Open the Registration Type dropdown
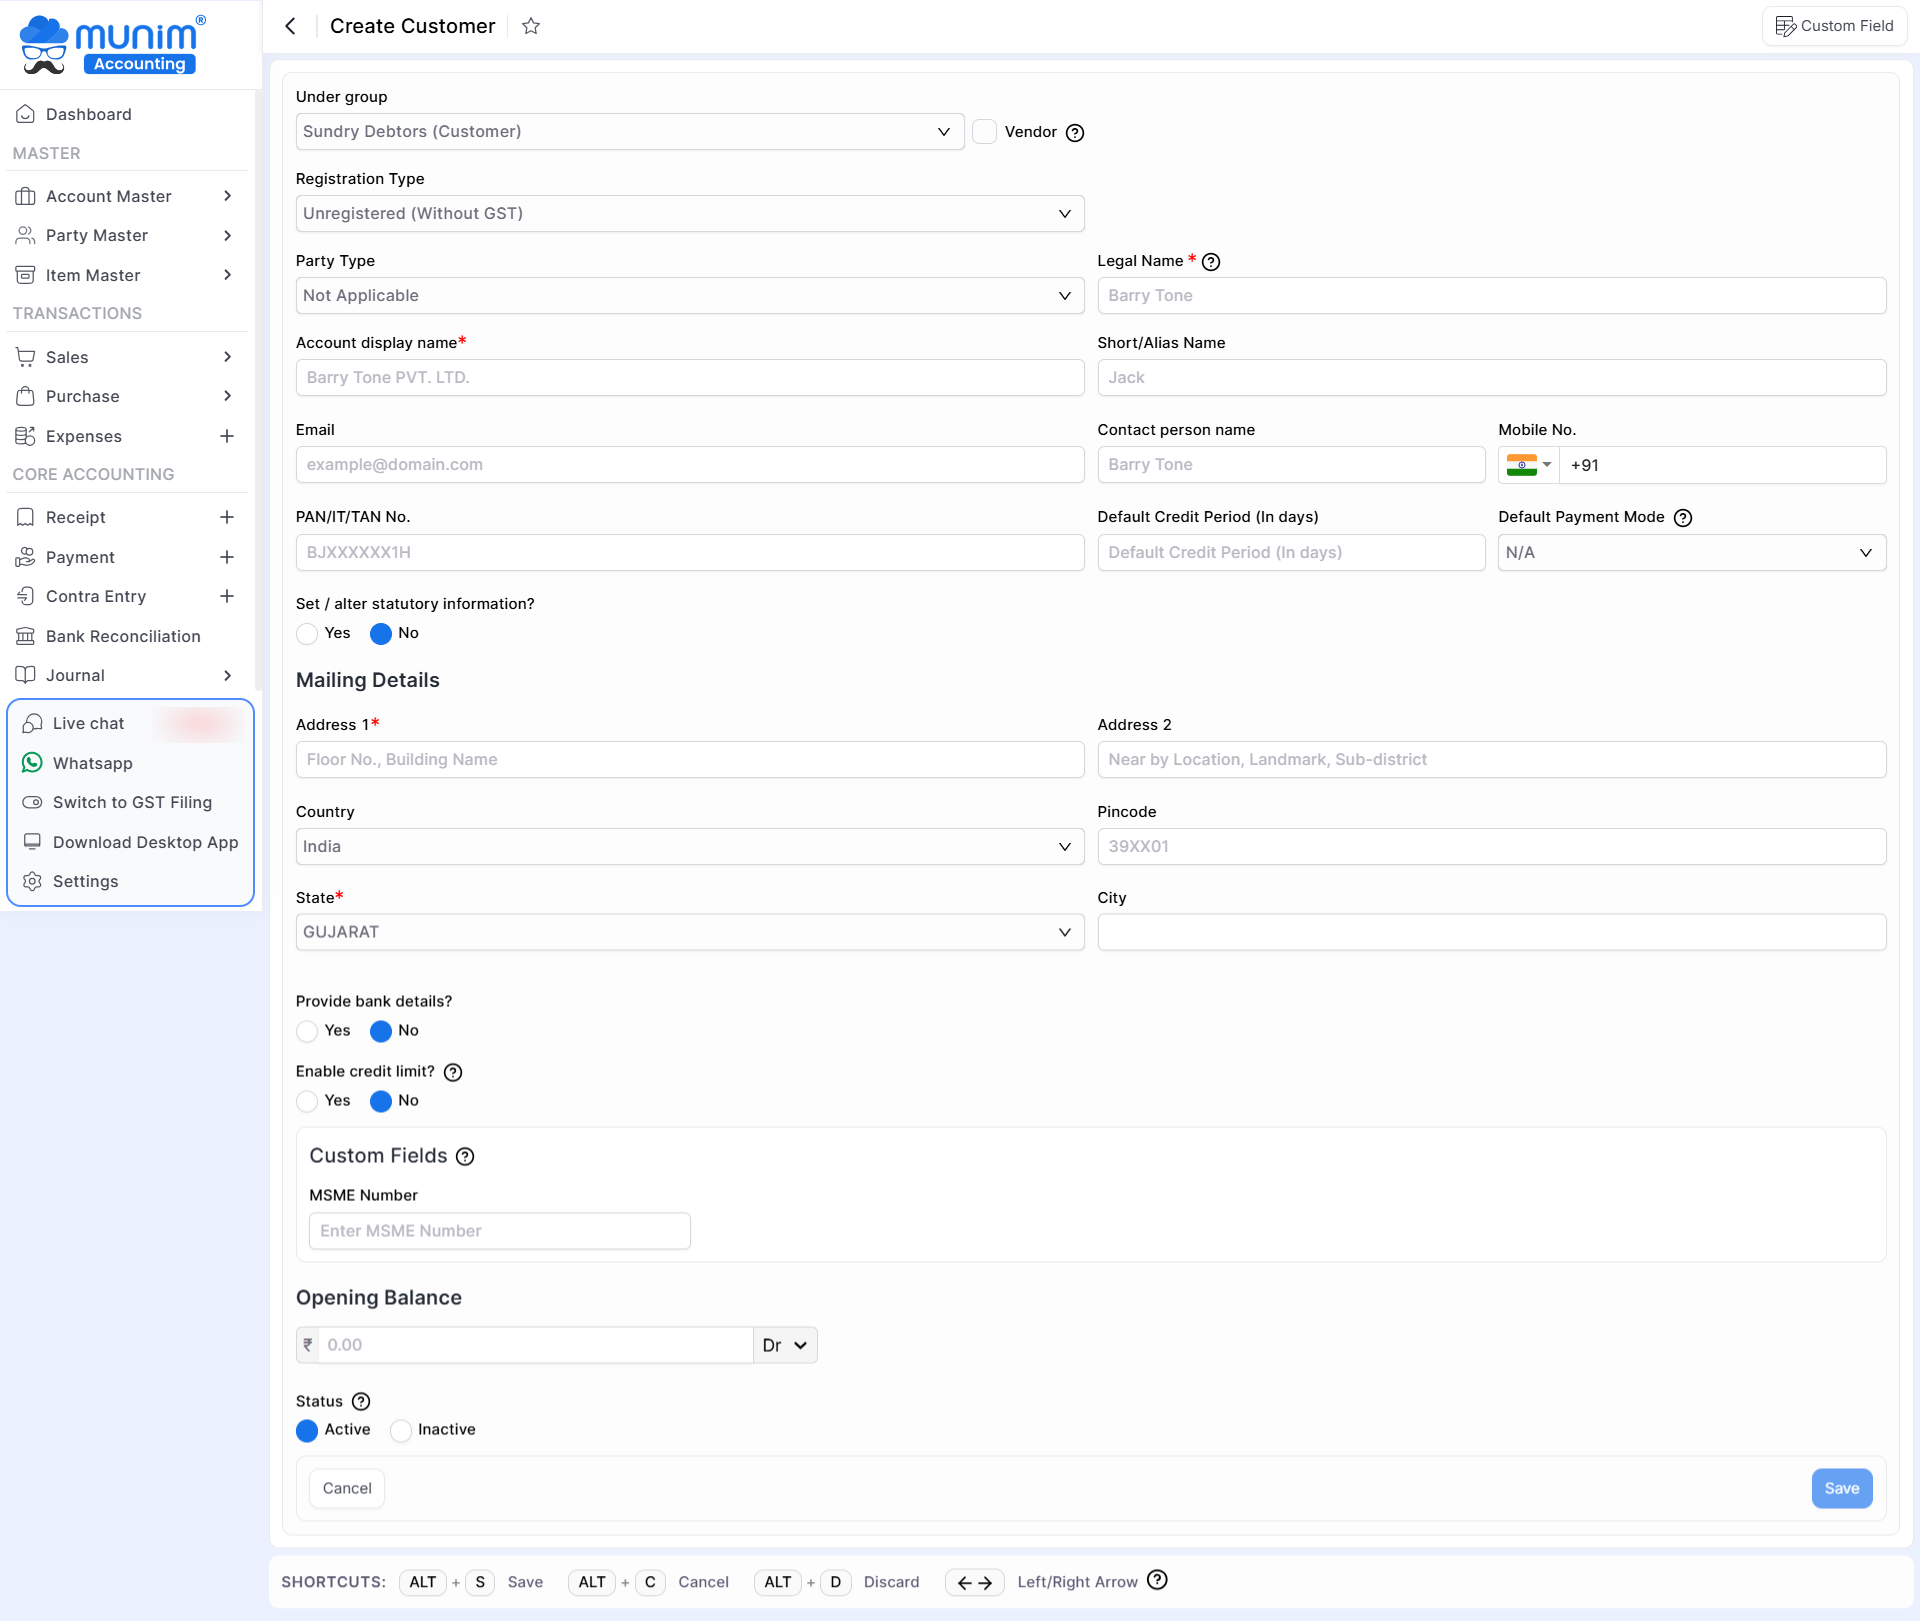Image resolution: width=1920 pixels, height=1623 pixels. (690, 214)
